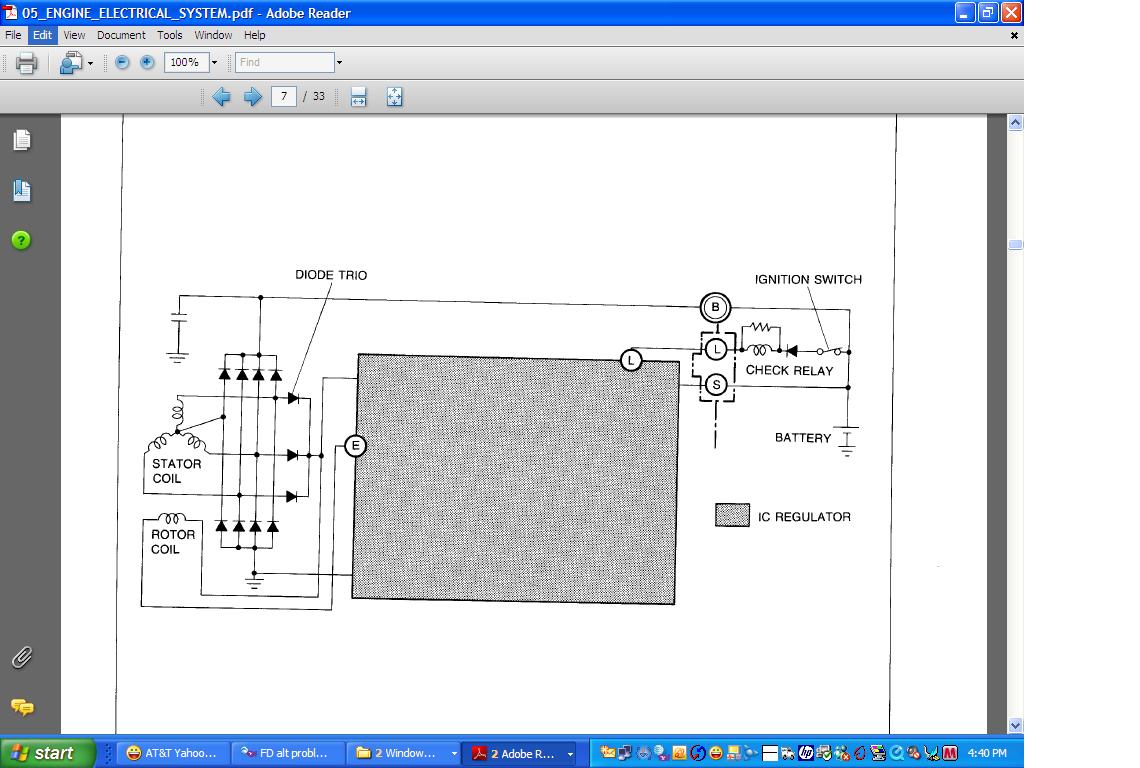Open the collaboration tool dropdown arrow
This screenshot has width=1140, height=768.
90,63
